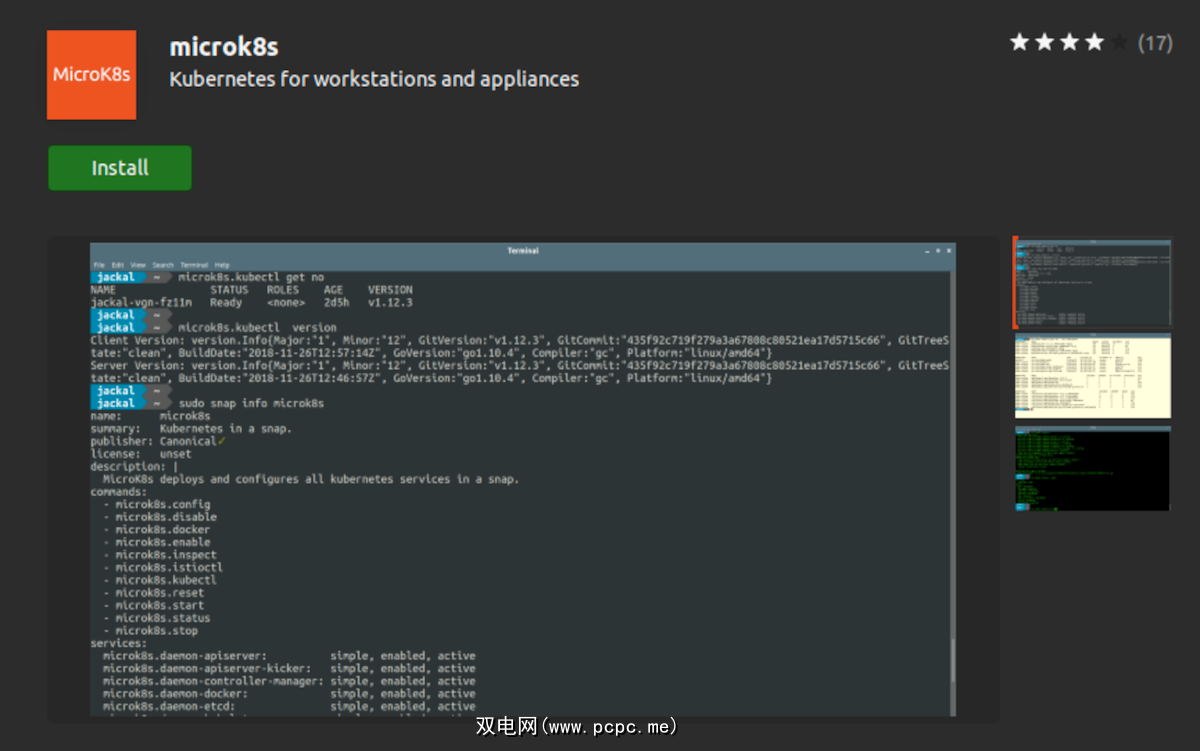Select the yellow-background second screenshot thumbnail

[1092, 376]
